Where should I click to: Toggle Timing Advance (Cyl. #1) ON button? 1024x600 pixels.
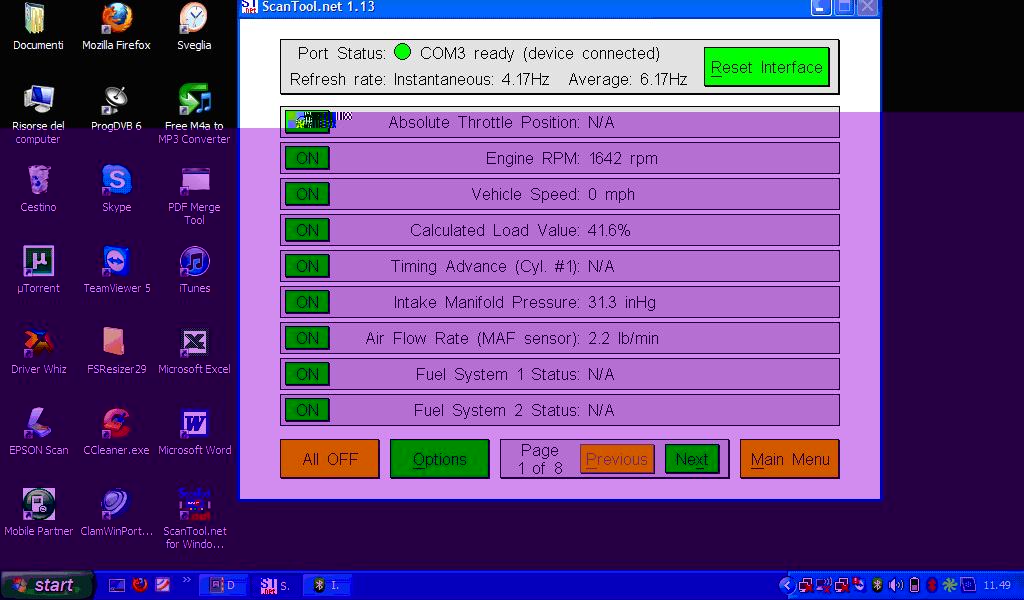point(308,266)
